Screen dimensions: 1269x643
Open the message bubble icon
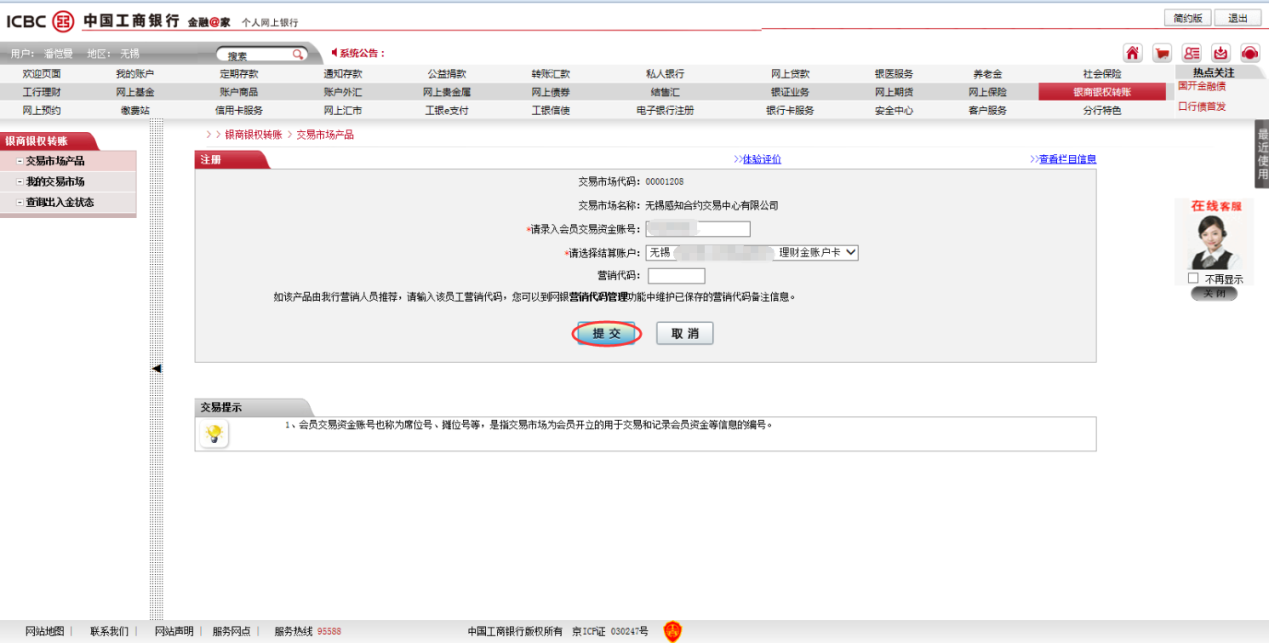(x=1250, y=53)
